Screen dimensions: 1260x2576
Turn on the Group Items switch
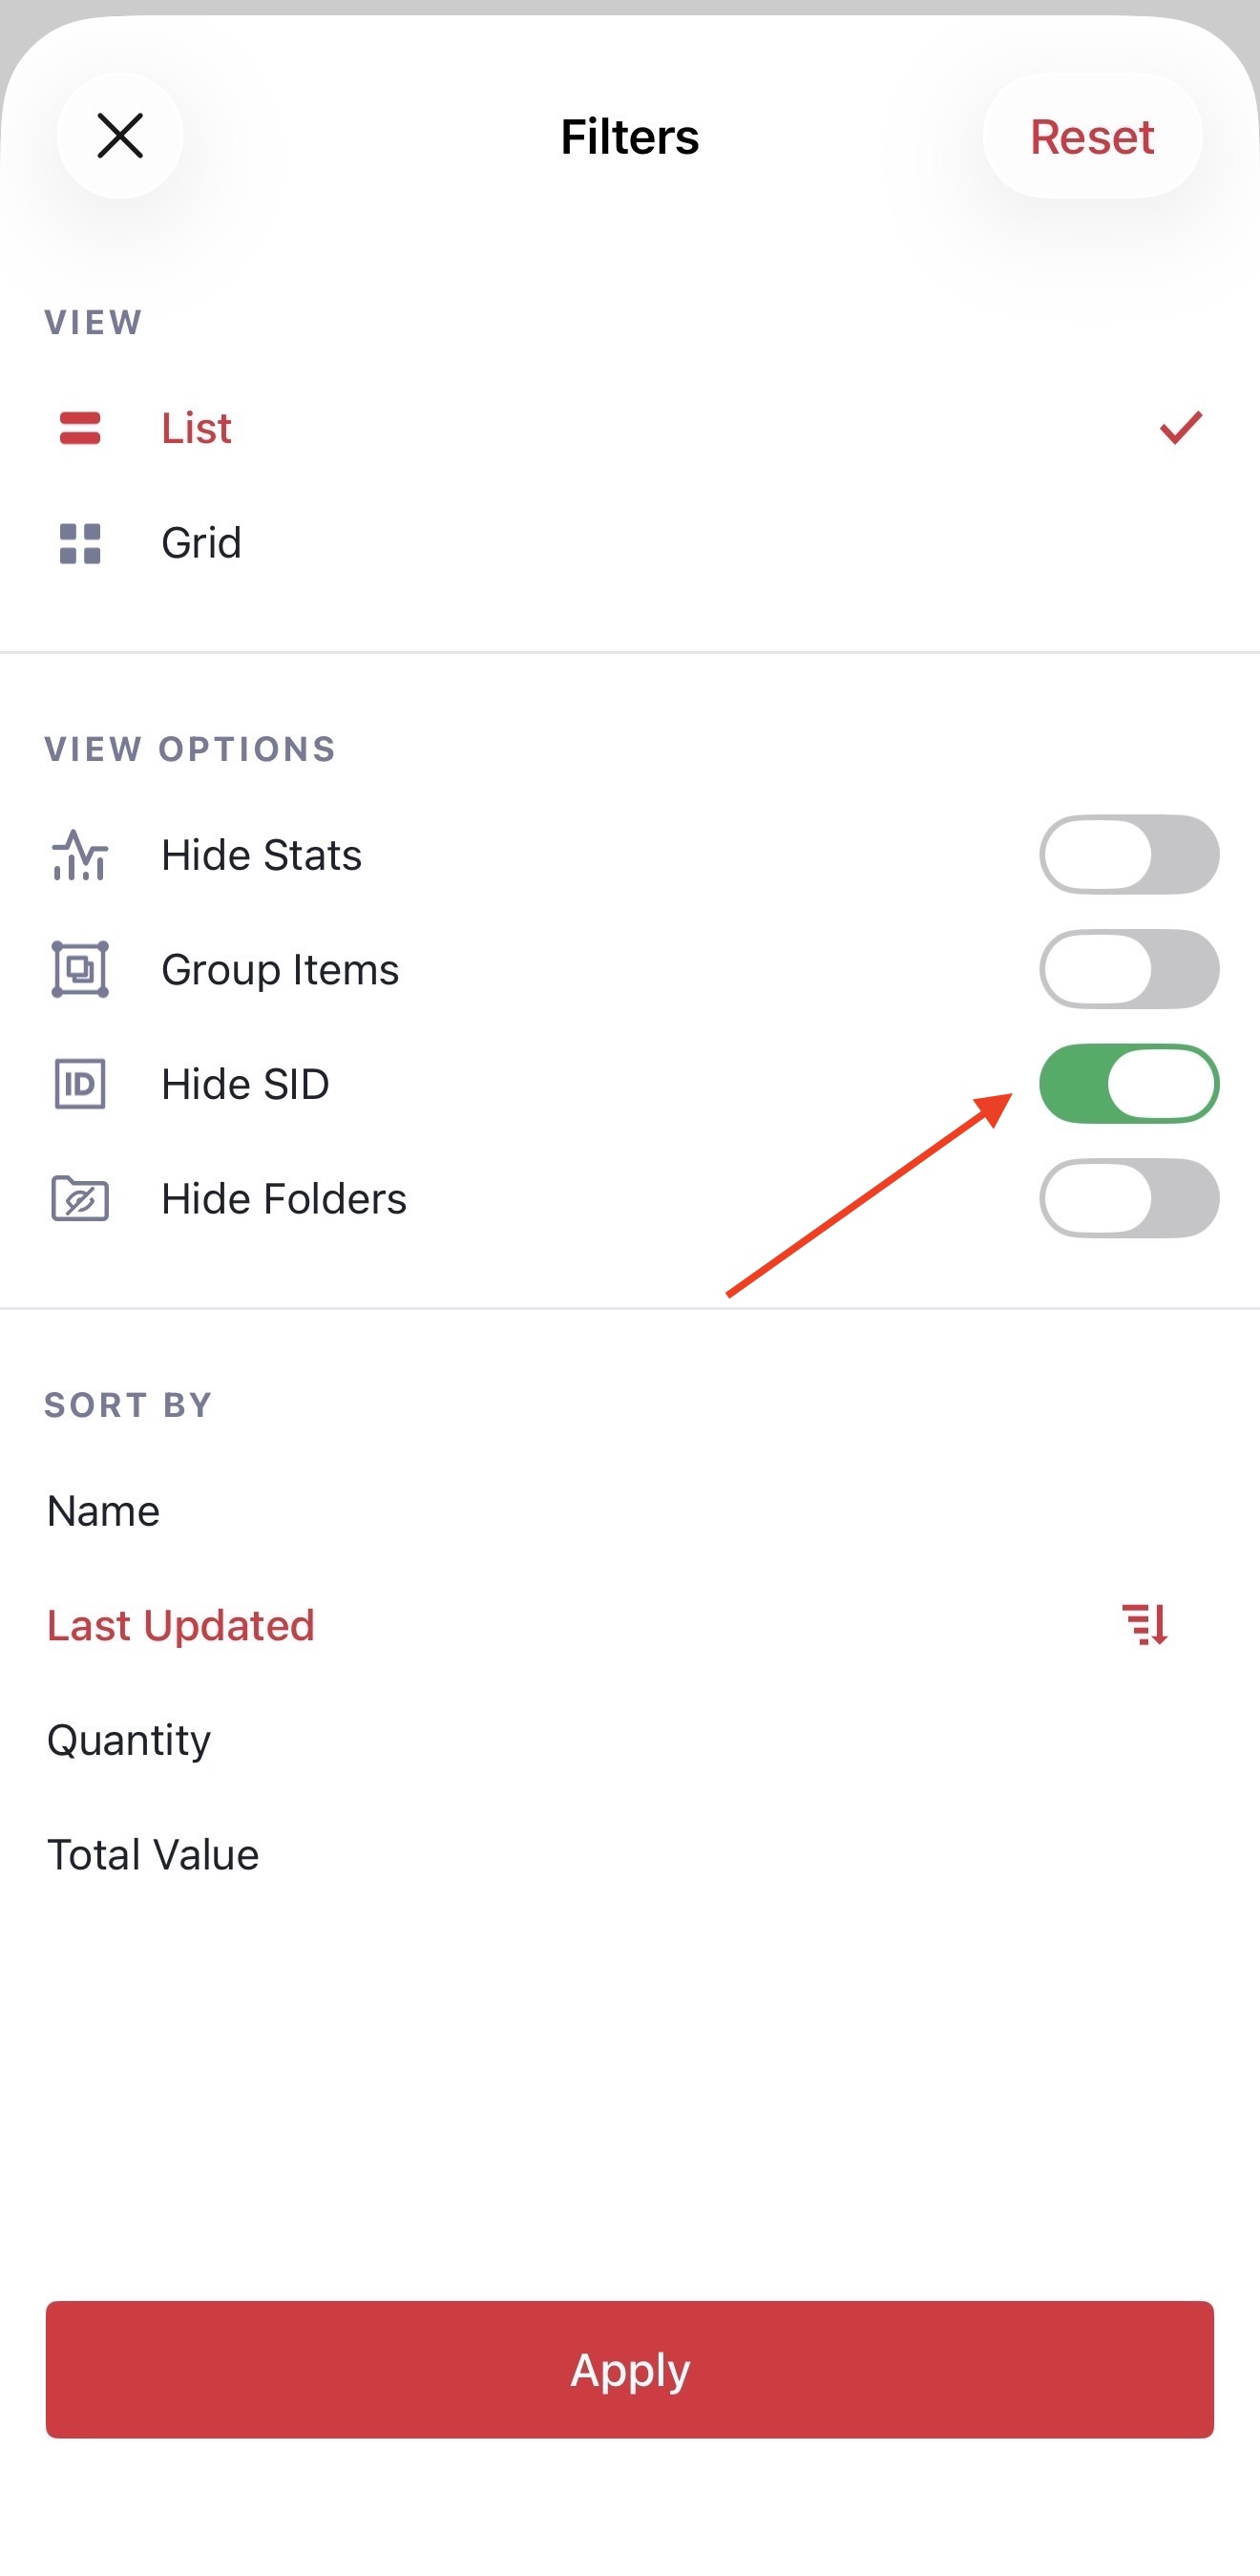coord(1129,969)
